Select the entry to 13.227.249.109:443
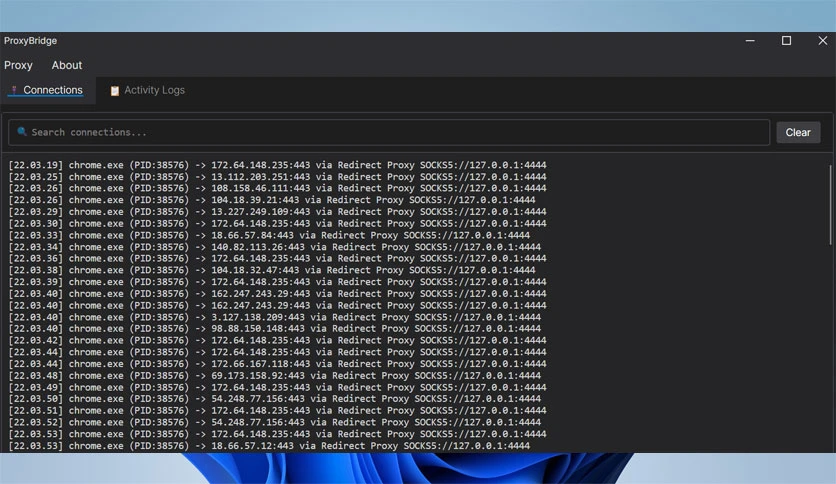The height and width of the screenshot is (484, 836). coord(277,212)
